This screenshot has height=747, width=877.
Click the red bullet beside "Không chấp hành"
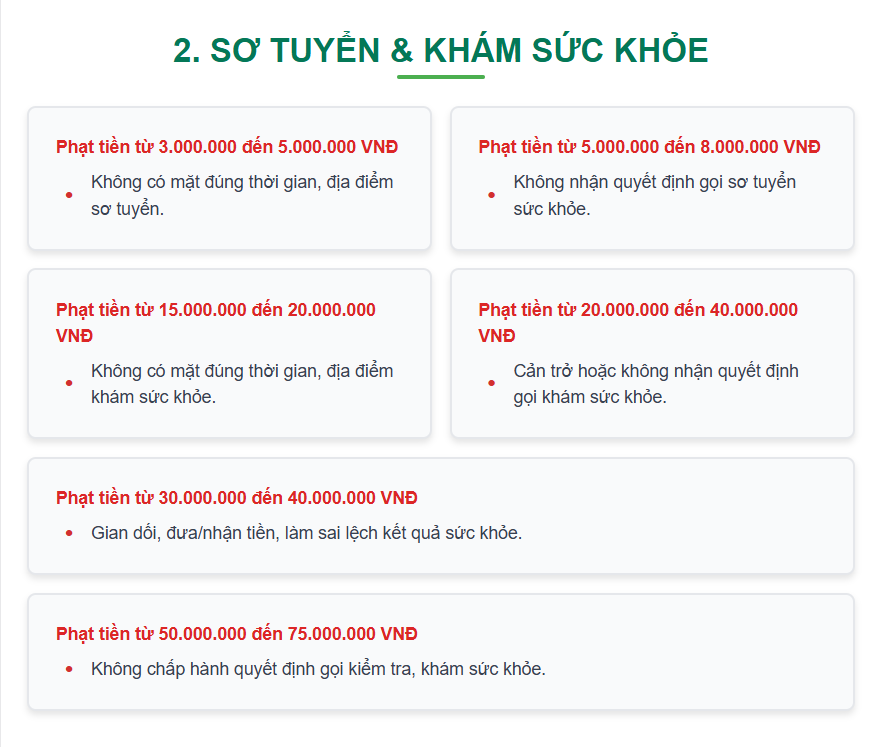click(x=69, y=669)
